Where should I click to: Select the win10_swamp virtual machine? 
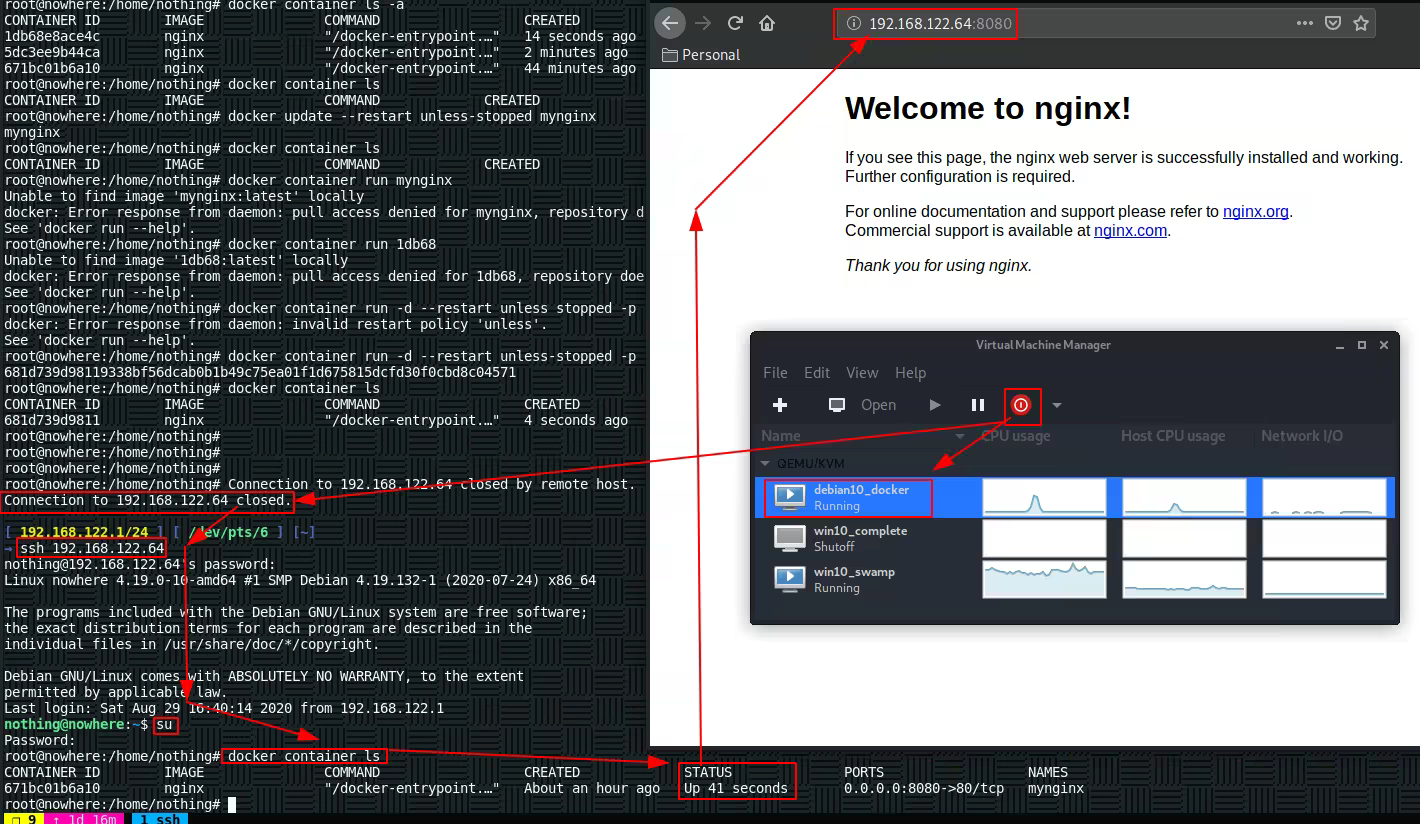(x=1075, y=579)
